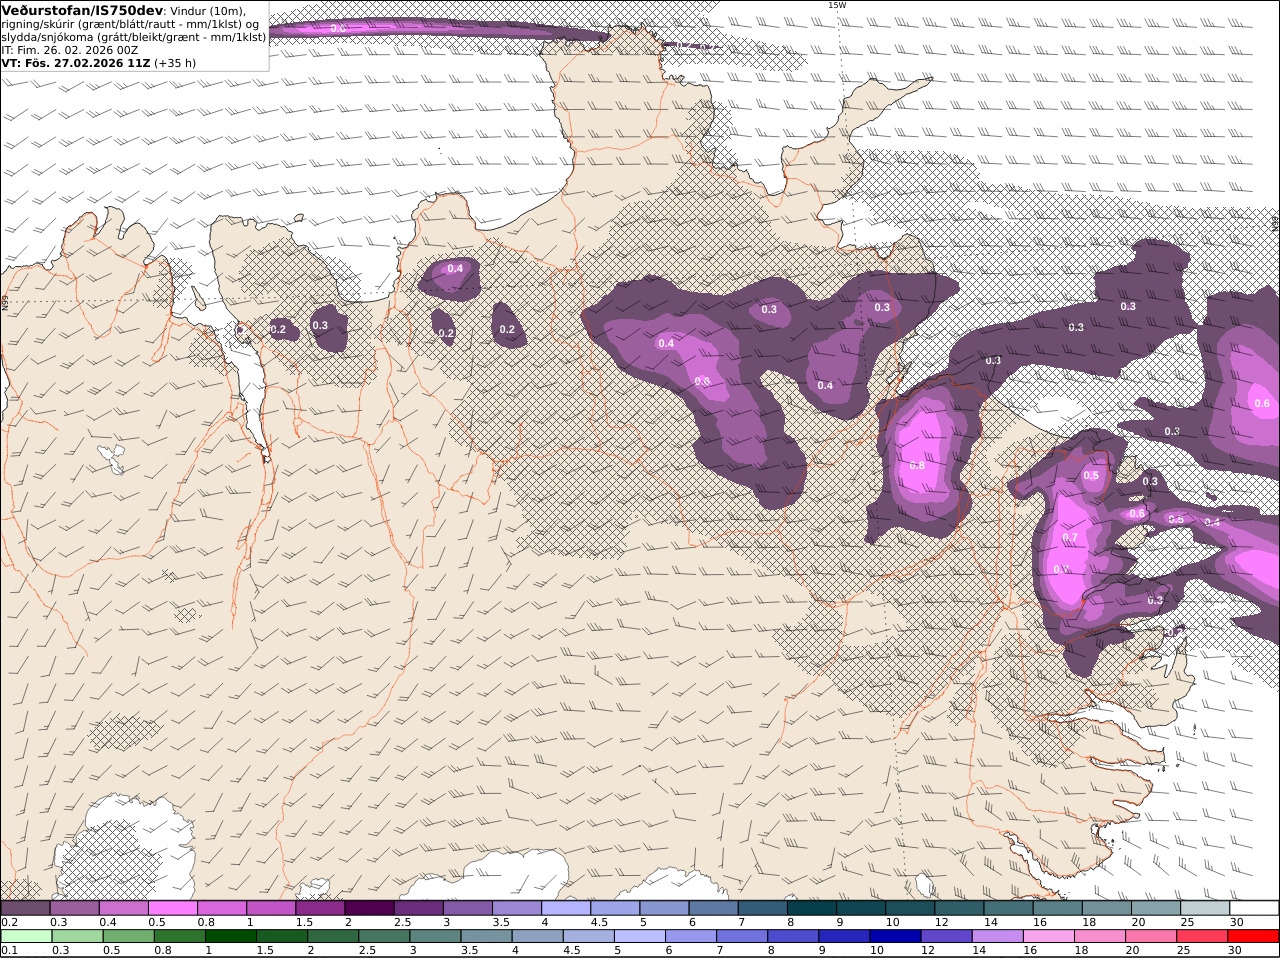
Task: Click the Veðurstofan/IS750dev title text
Action: click(x=82, y=10)
